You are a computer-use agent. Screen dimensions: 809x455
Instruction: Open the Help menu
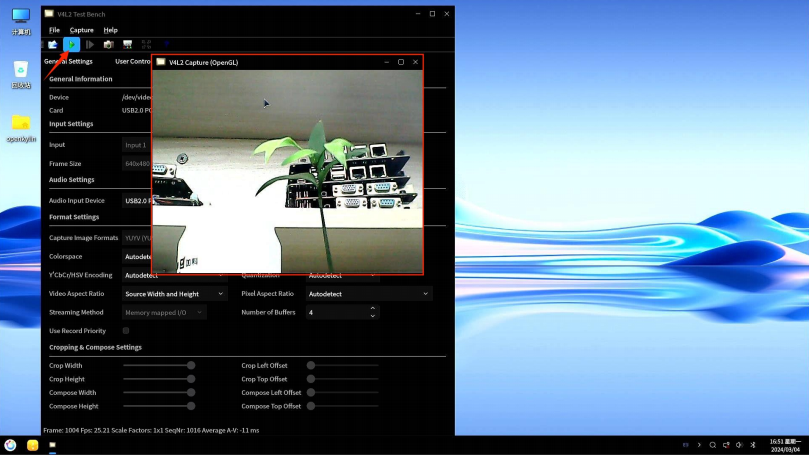110,30
